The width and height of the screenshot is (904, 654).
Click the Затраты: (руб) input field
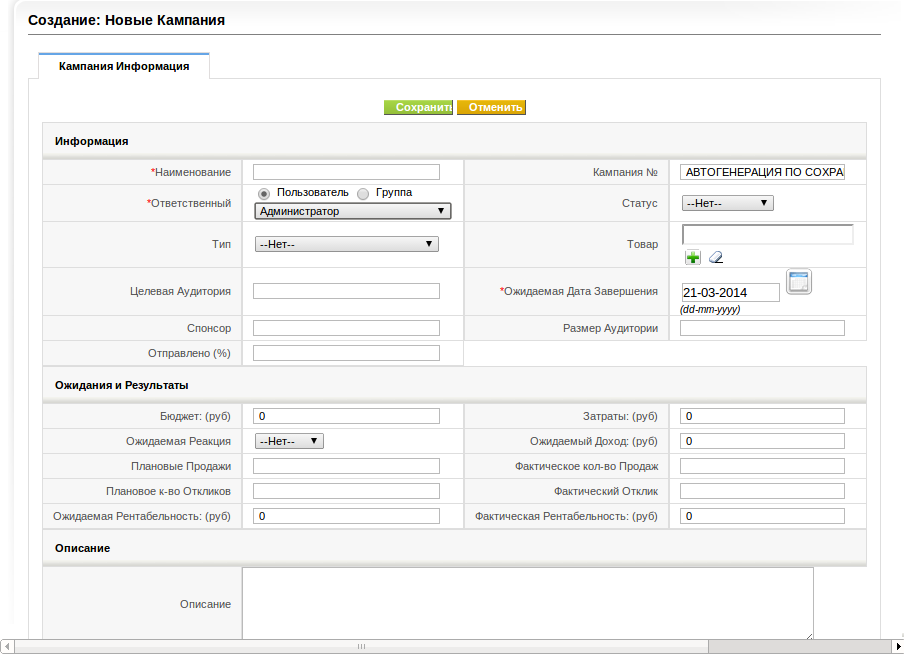(762, 416)
